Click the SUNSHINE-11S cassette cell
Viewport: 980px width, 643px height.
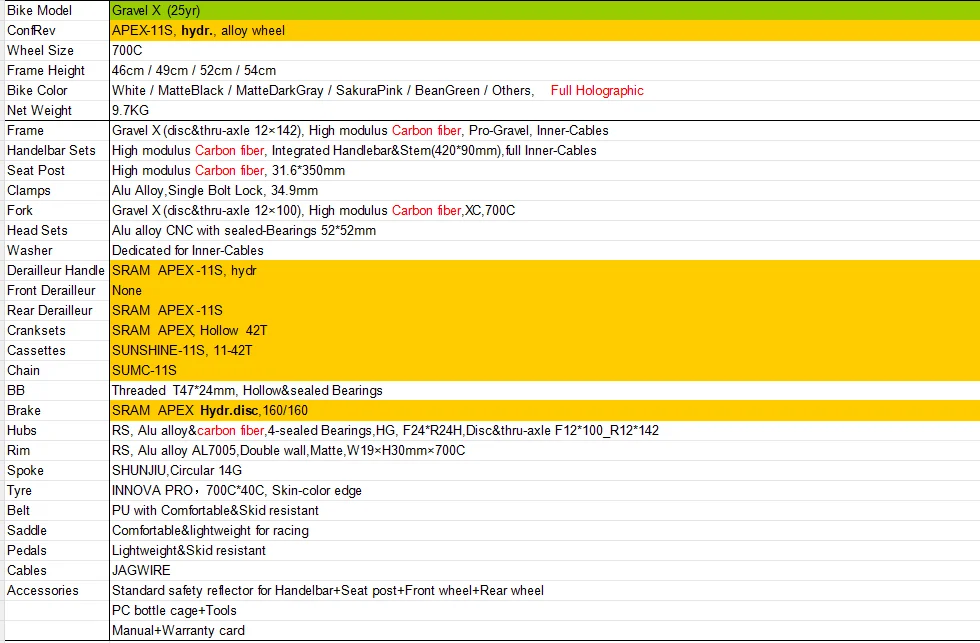coord(544,351)
